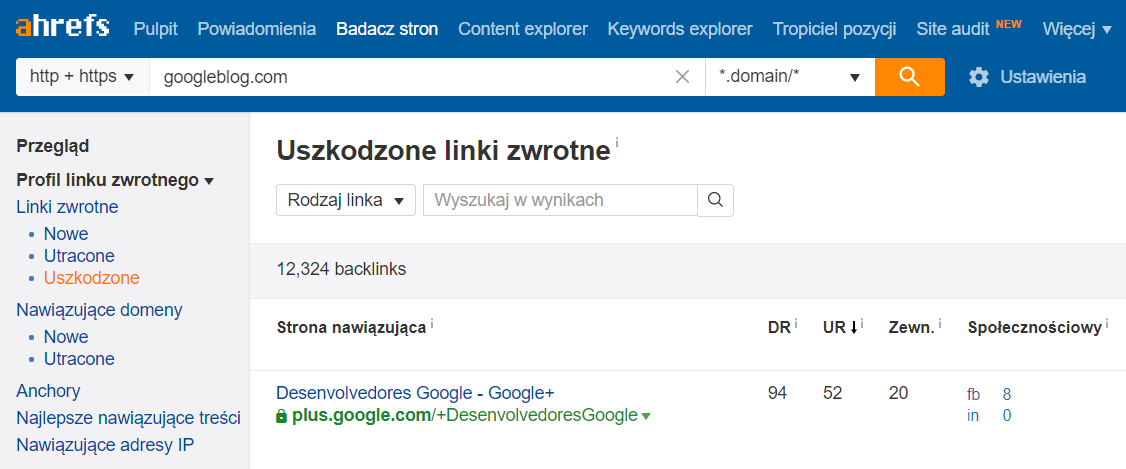Click info icon next to Uszkodzone linki zwrotne
Viewport: 1126px width, 469px height.
tap(617, 143)
